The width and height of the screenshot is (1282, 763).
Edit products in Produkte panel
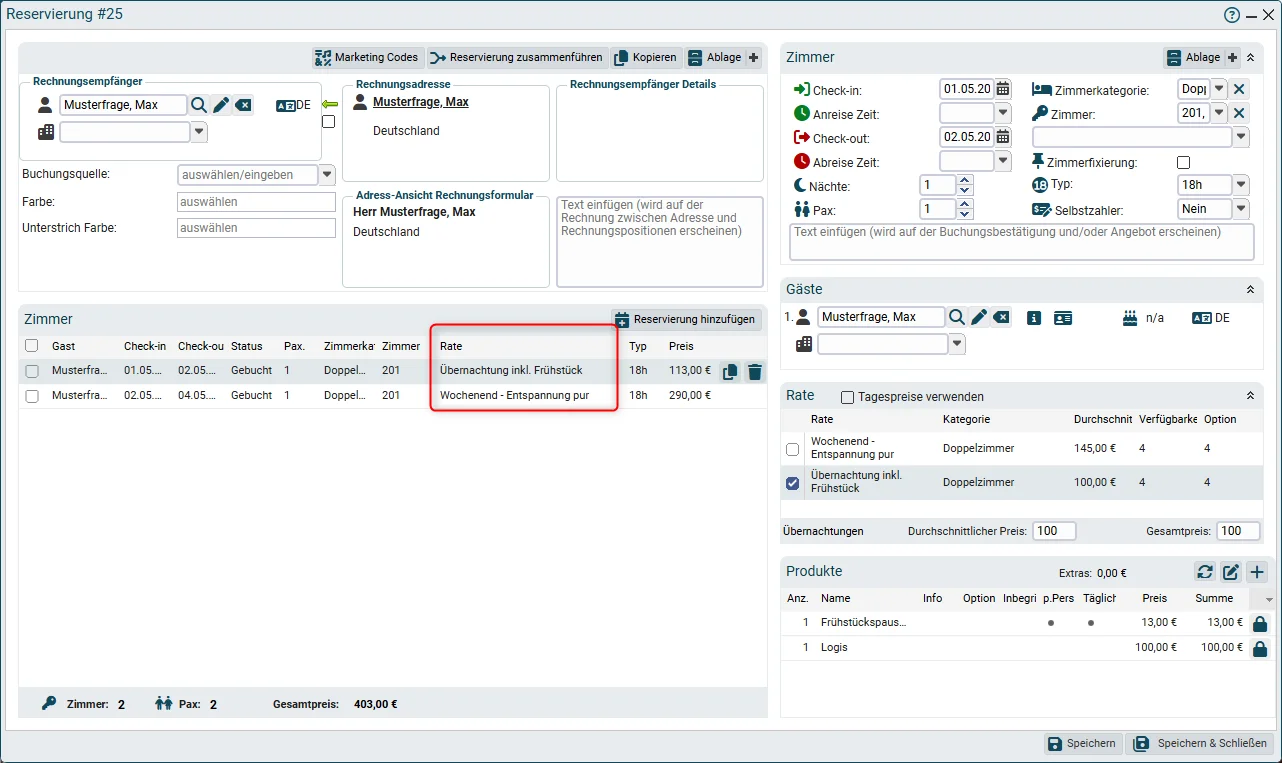(x=1231, y=572)
